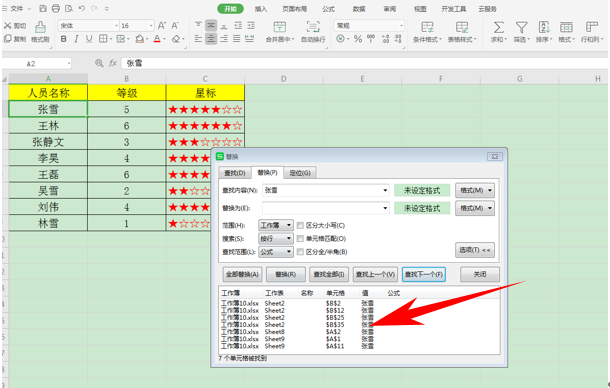The image size is (610, 388).
Task: Click the AutoSum (求和) sigma icon
Action: point(498,27)
